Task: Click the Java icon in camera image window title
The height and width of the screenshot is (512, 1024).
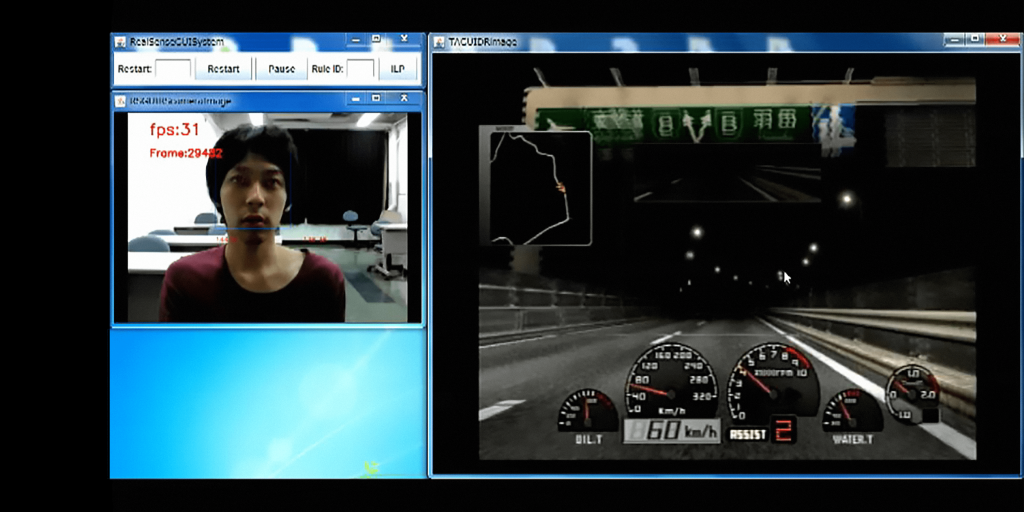Action: (120, 101)
